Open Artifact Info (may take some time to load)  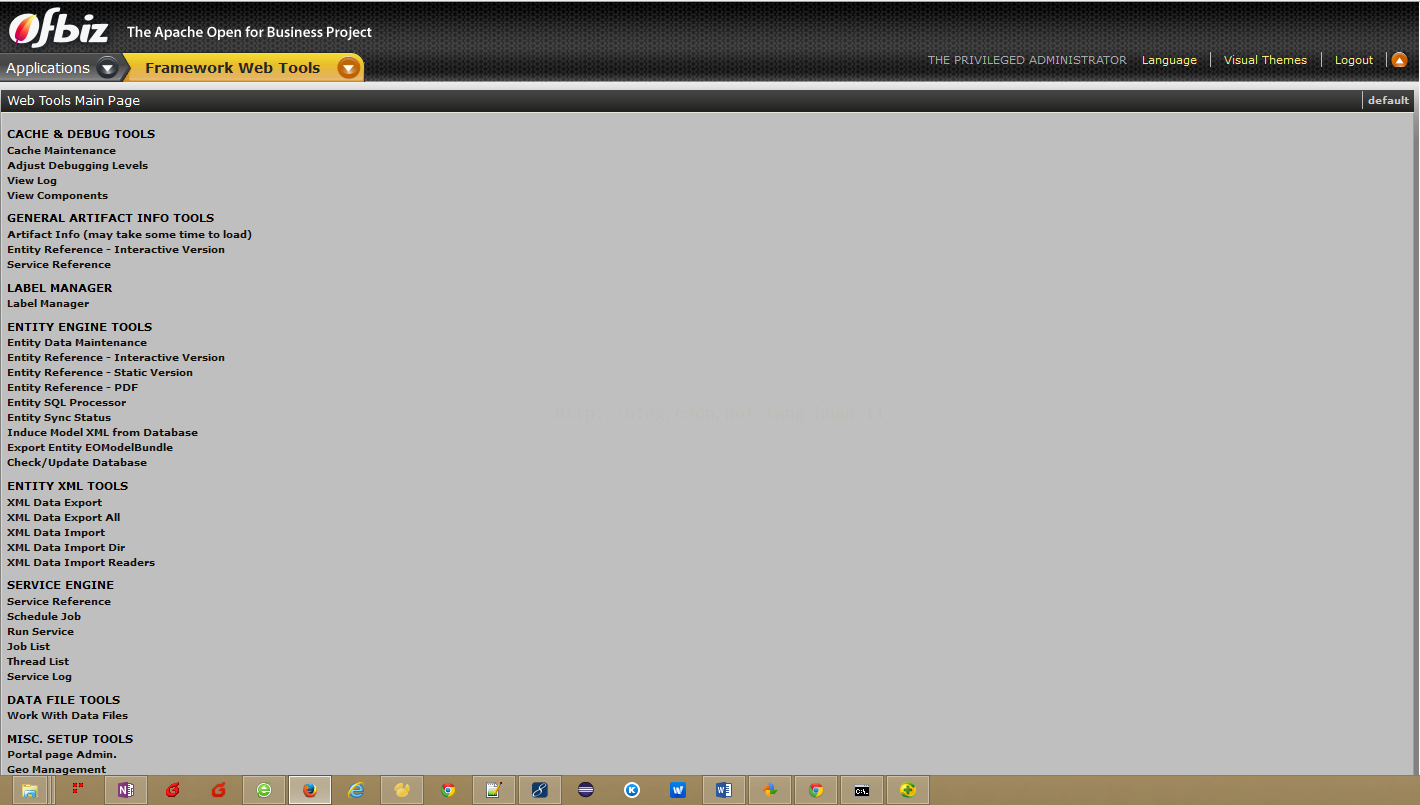[129, 235]
